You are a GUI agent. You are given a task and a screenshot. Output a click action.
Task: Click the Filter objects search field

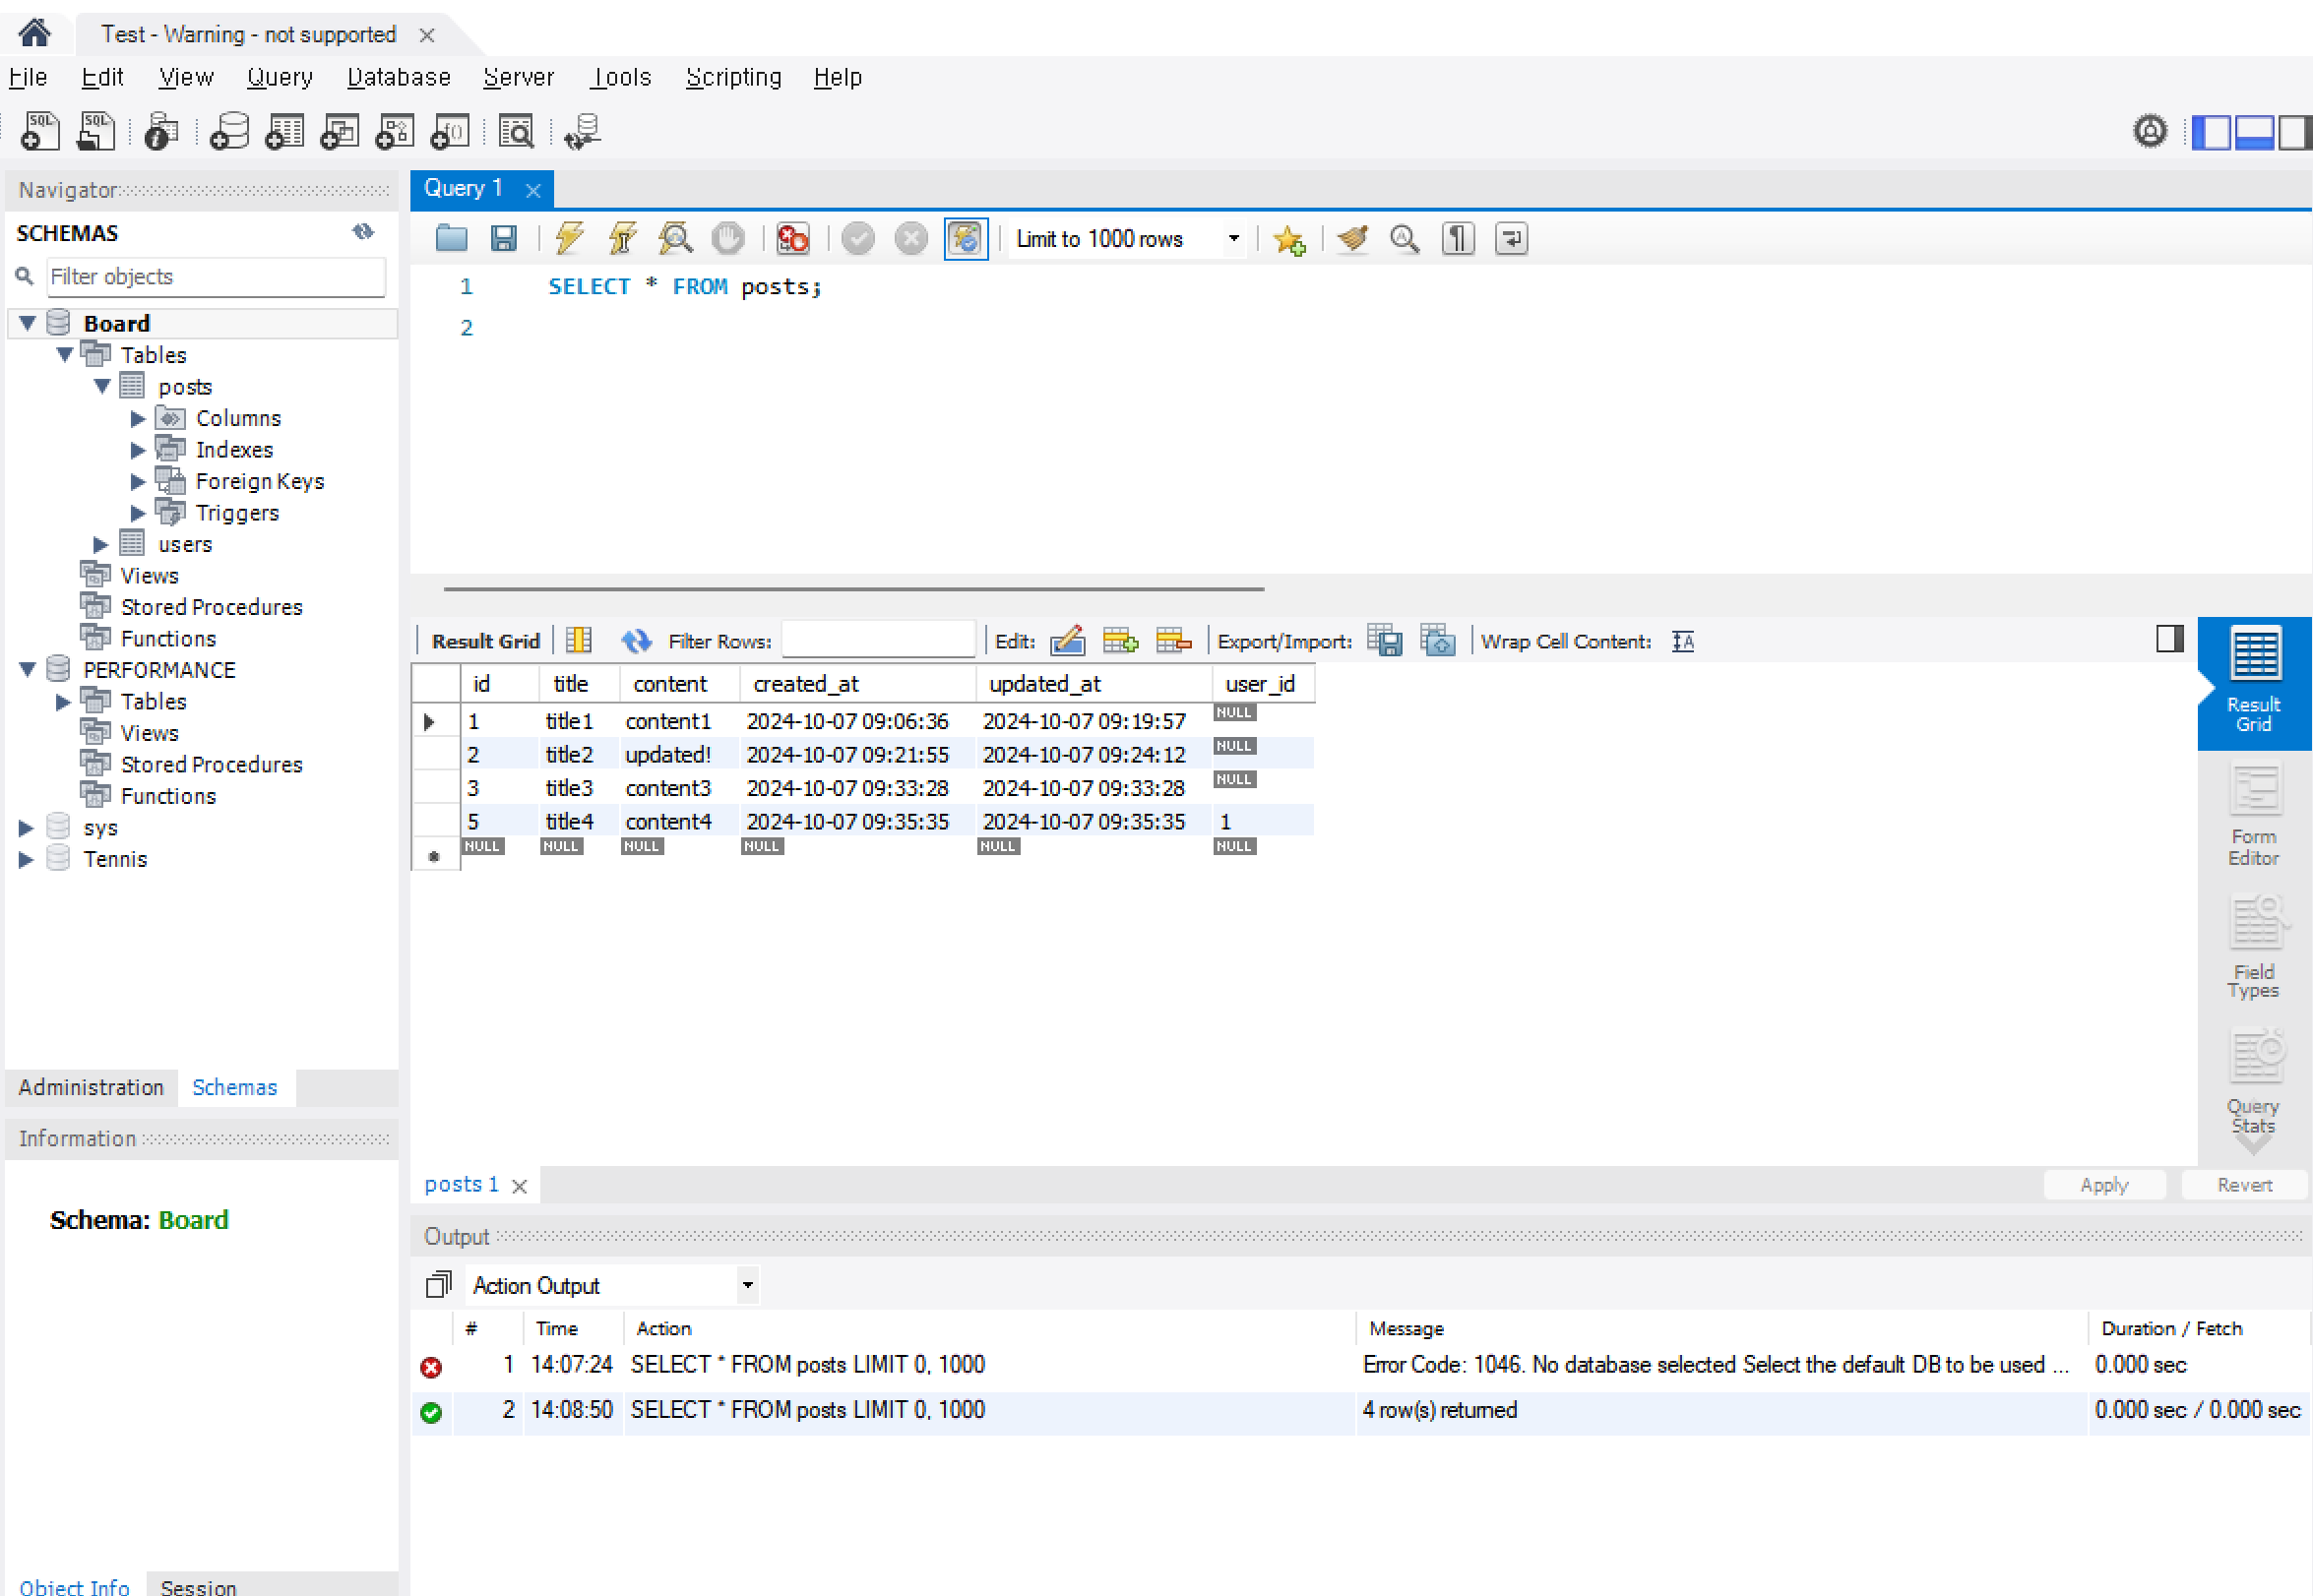[x=215, y=277]
